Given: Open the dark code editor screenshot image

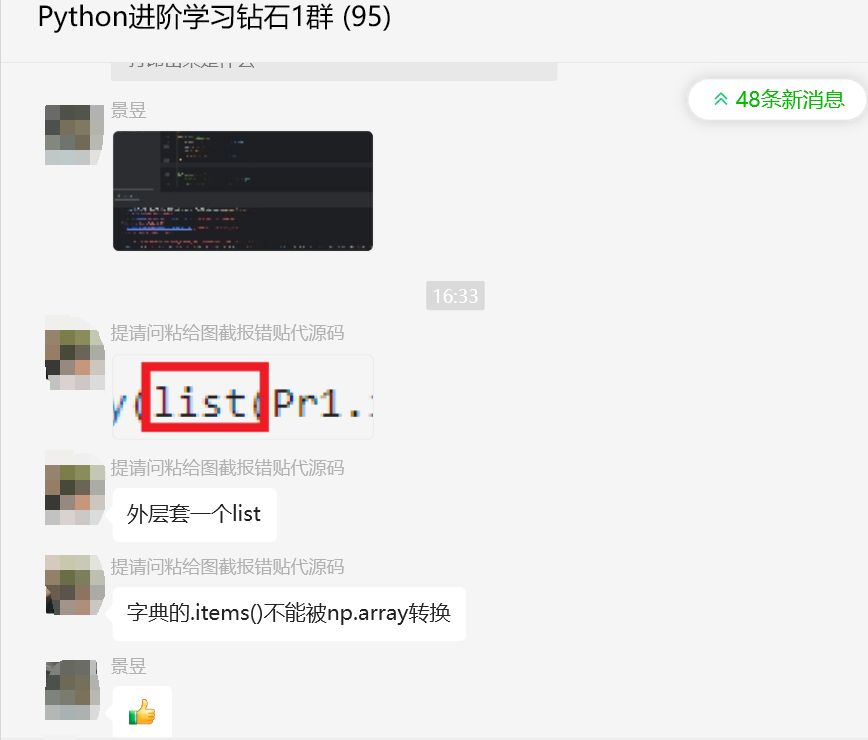Looking at the screenshot, I should tap(242, 191).
